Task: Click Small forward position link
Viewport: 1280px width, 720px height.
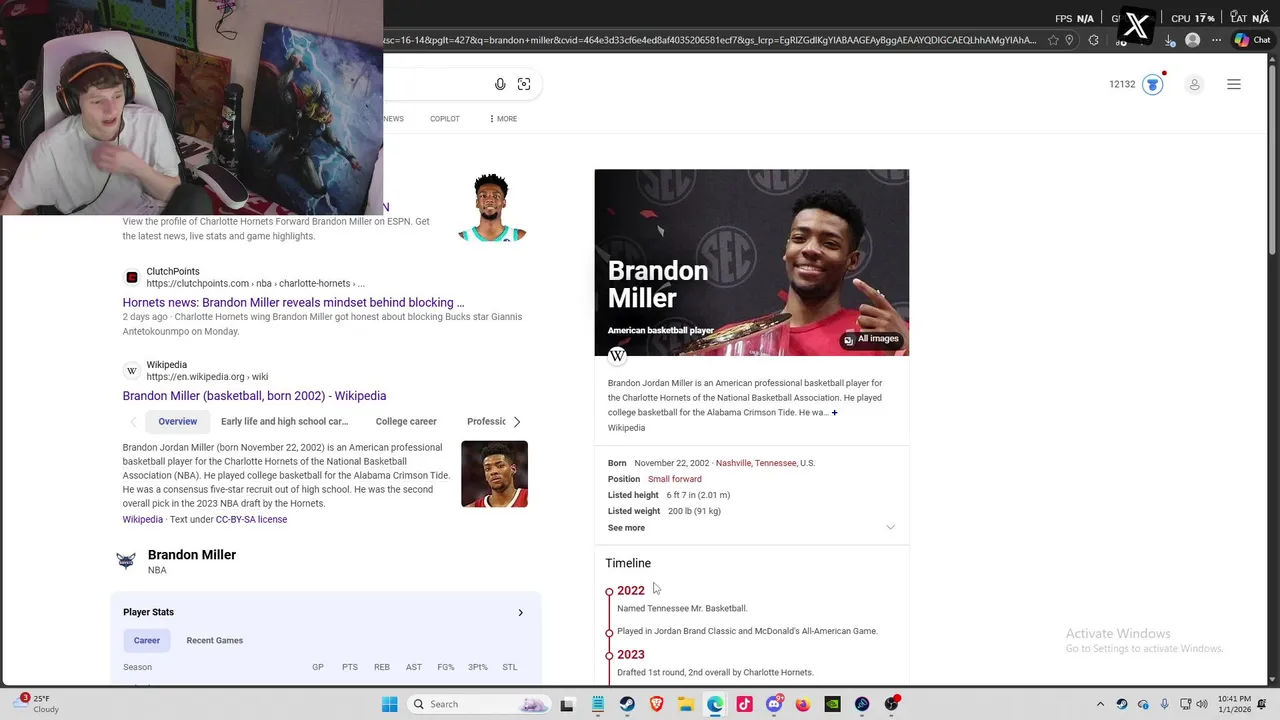Action: (x=675, y=479)
